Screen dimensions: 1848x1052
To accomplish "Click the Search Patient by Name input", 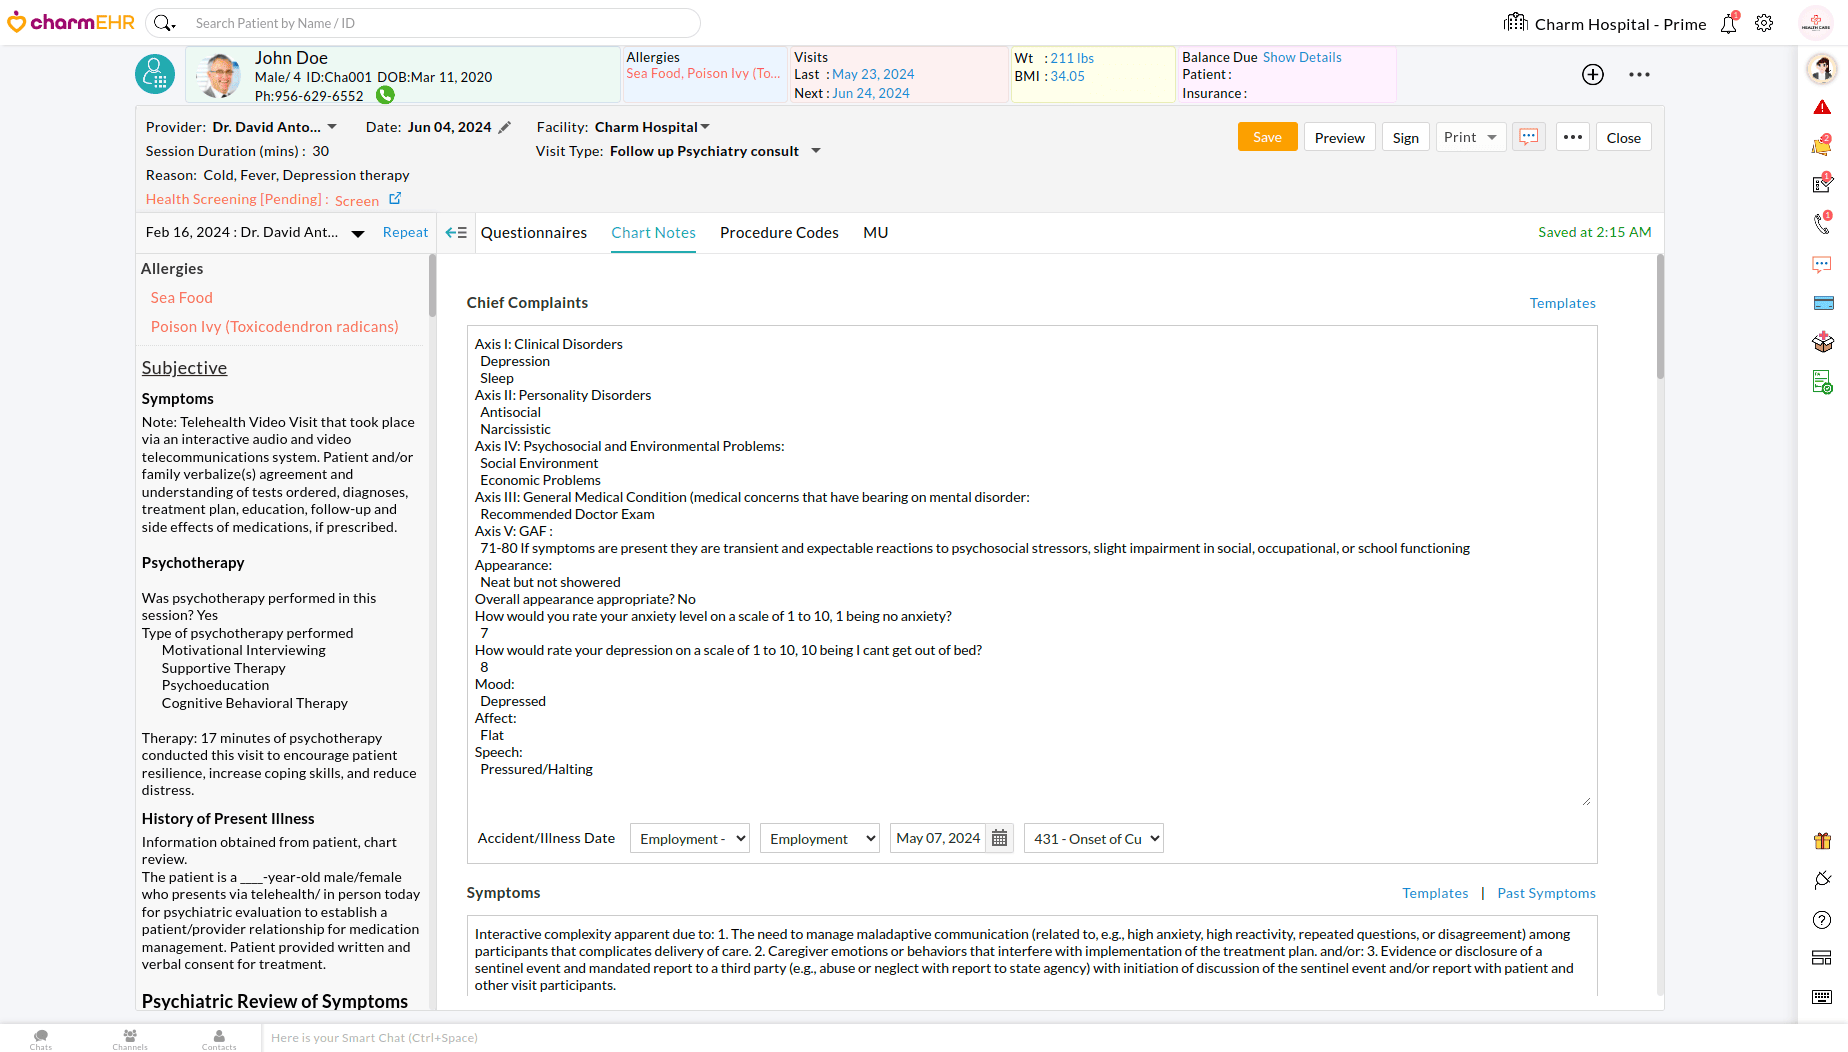I will [440, 23].
